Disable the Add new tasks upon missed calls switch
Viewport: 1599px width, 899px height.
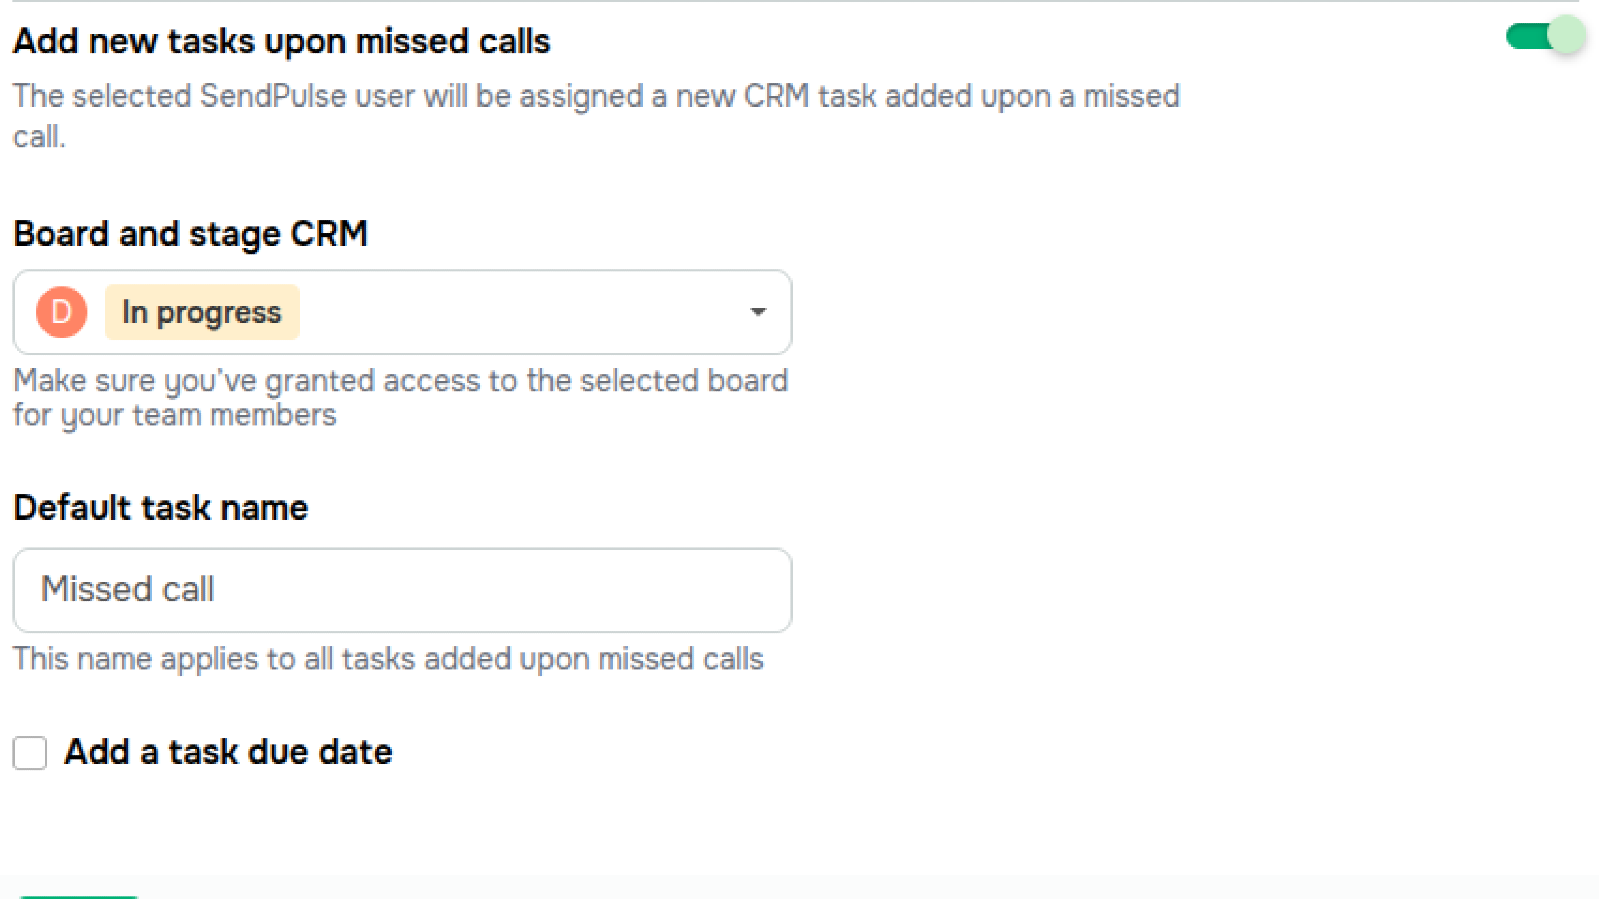click(1545, 37)
